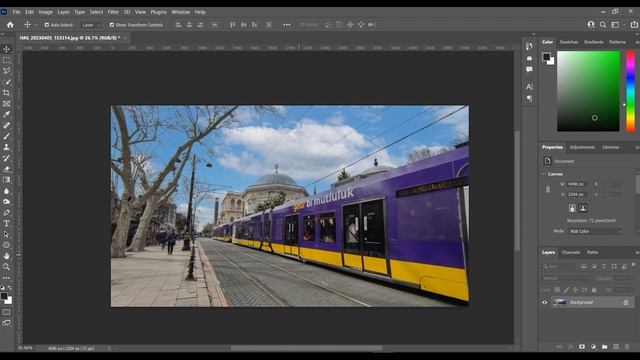Open the Color panel flyout menu

637,42
